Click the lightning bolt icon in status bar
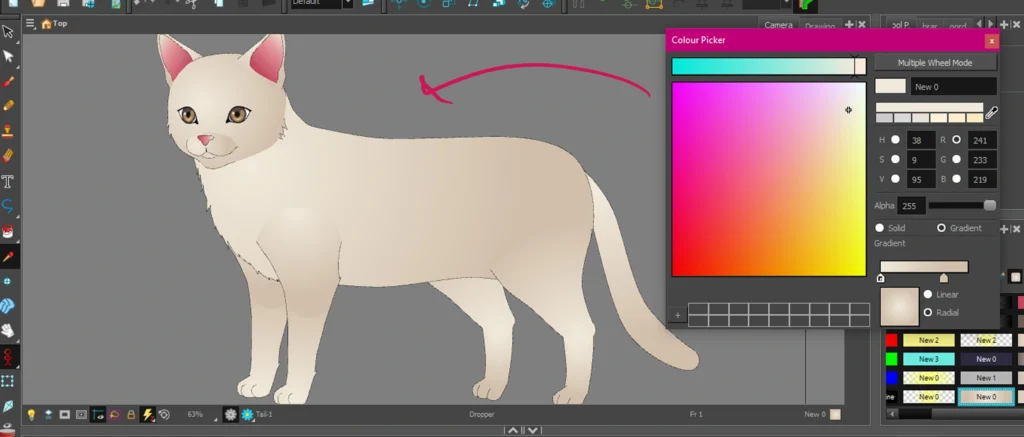The height and width of the screenshot is (437, 1024). coord(148,414)
